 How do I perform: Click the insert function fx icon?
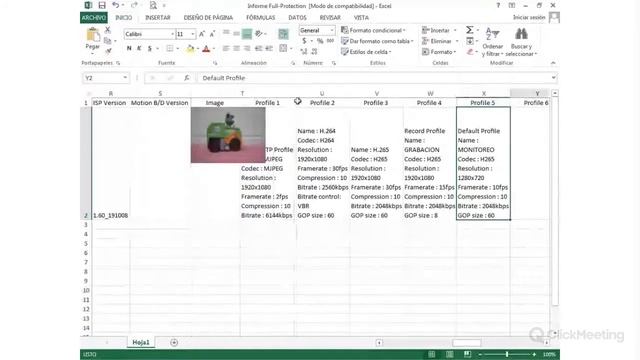pyautogui.click(x=187, y=78)
